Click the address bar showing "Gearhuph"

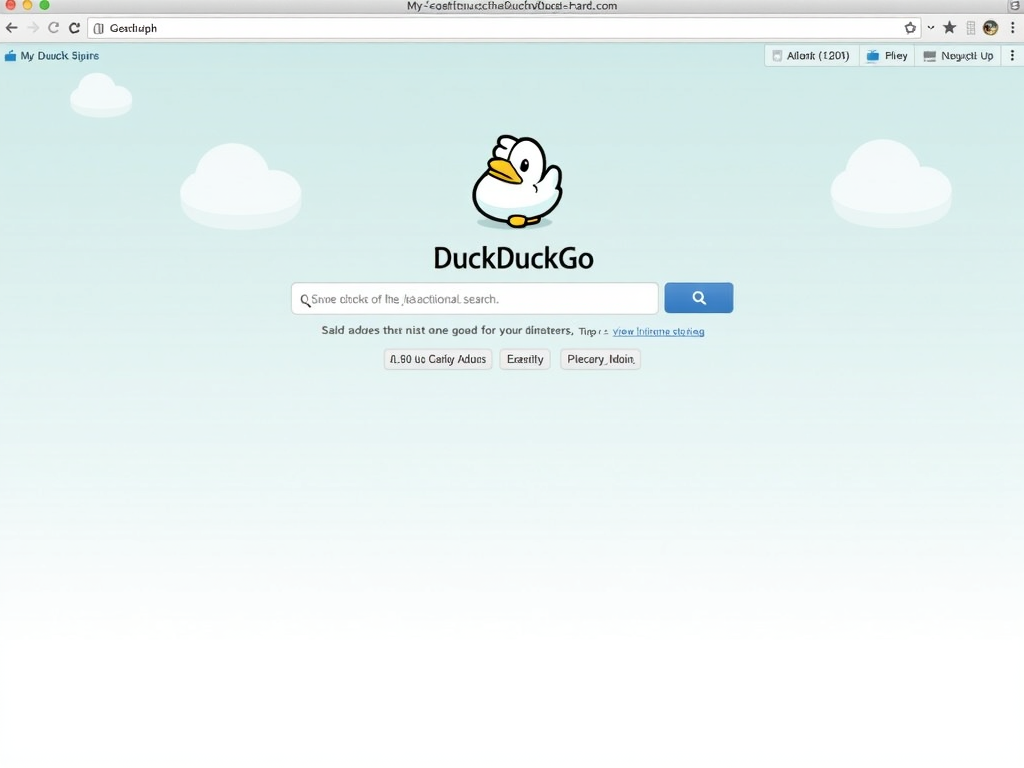504,28
